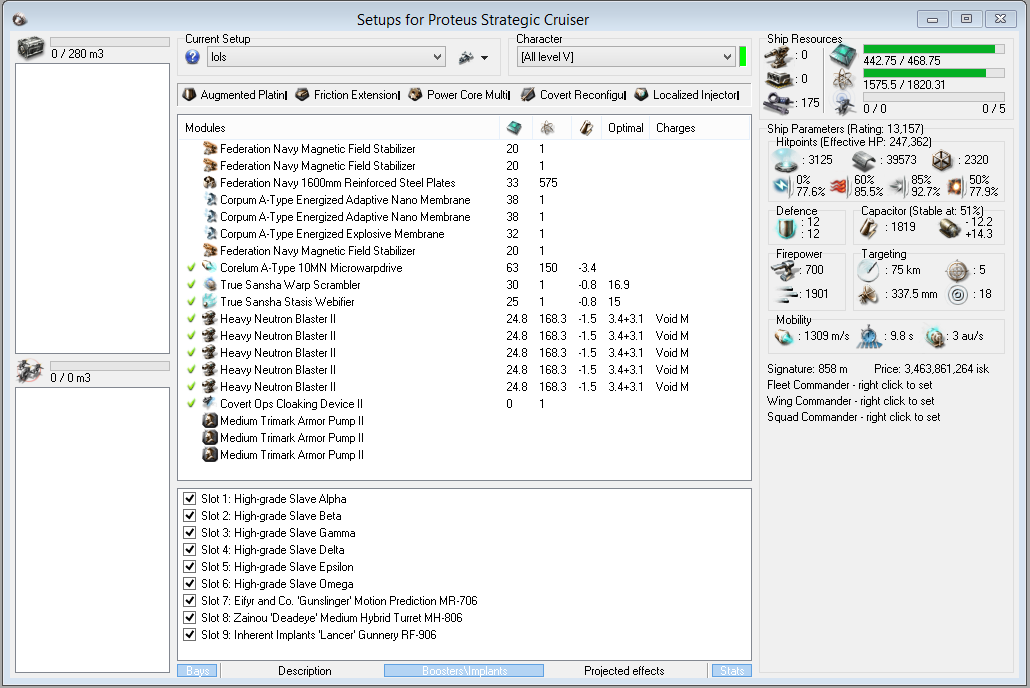Uncheck Slot 3 High-grade Slave Gamma
Image resolution: width=1030 pixels, height=688 pixels.
(x=190, y=533)
